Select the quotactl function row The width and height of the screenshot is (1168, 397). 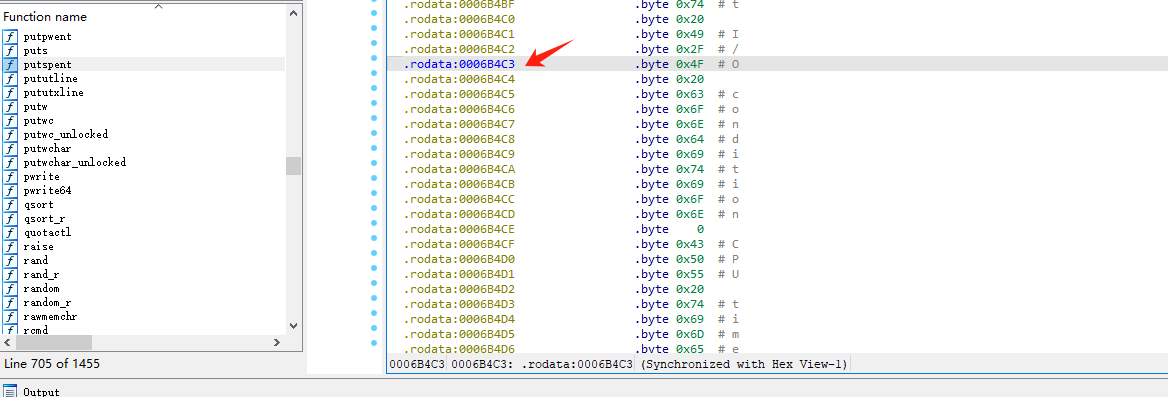tap(143, 232)
